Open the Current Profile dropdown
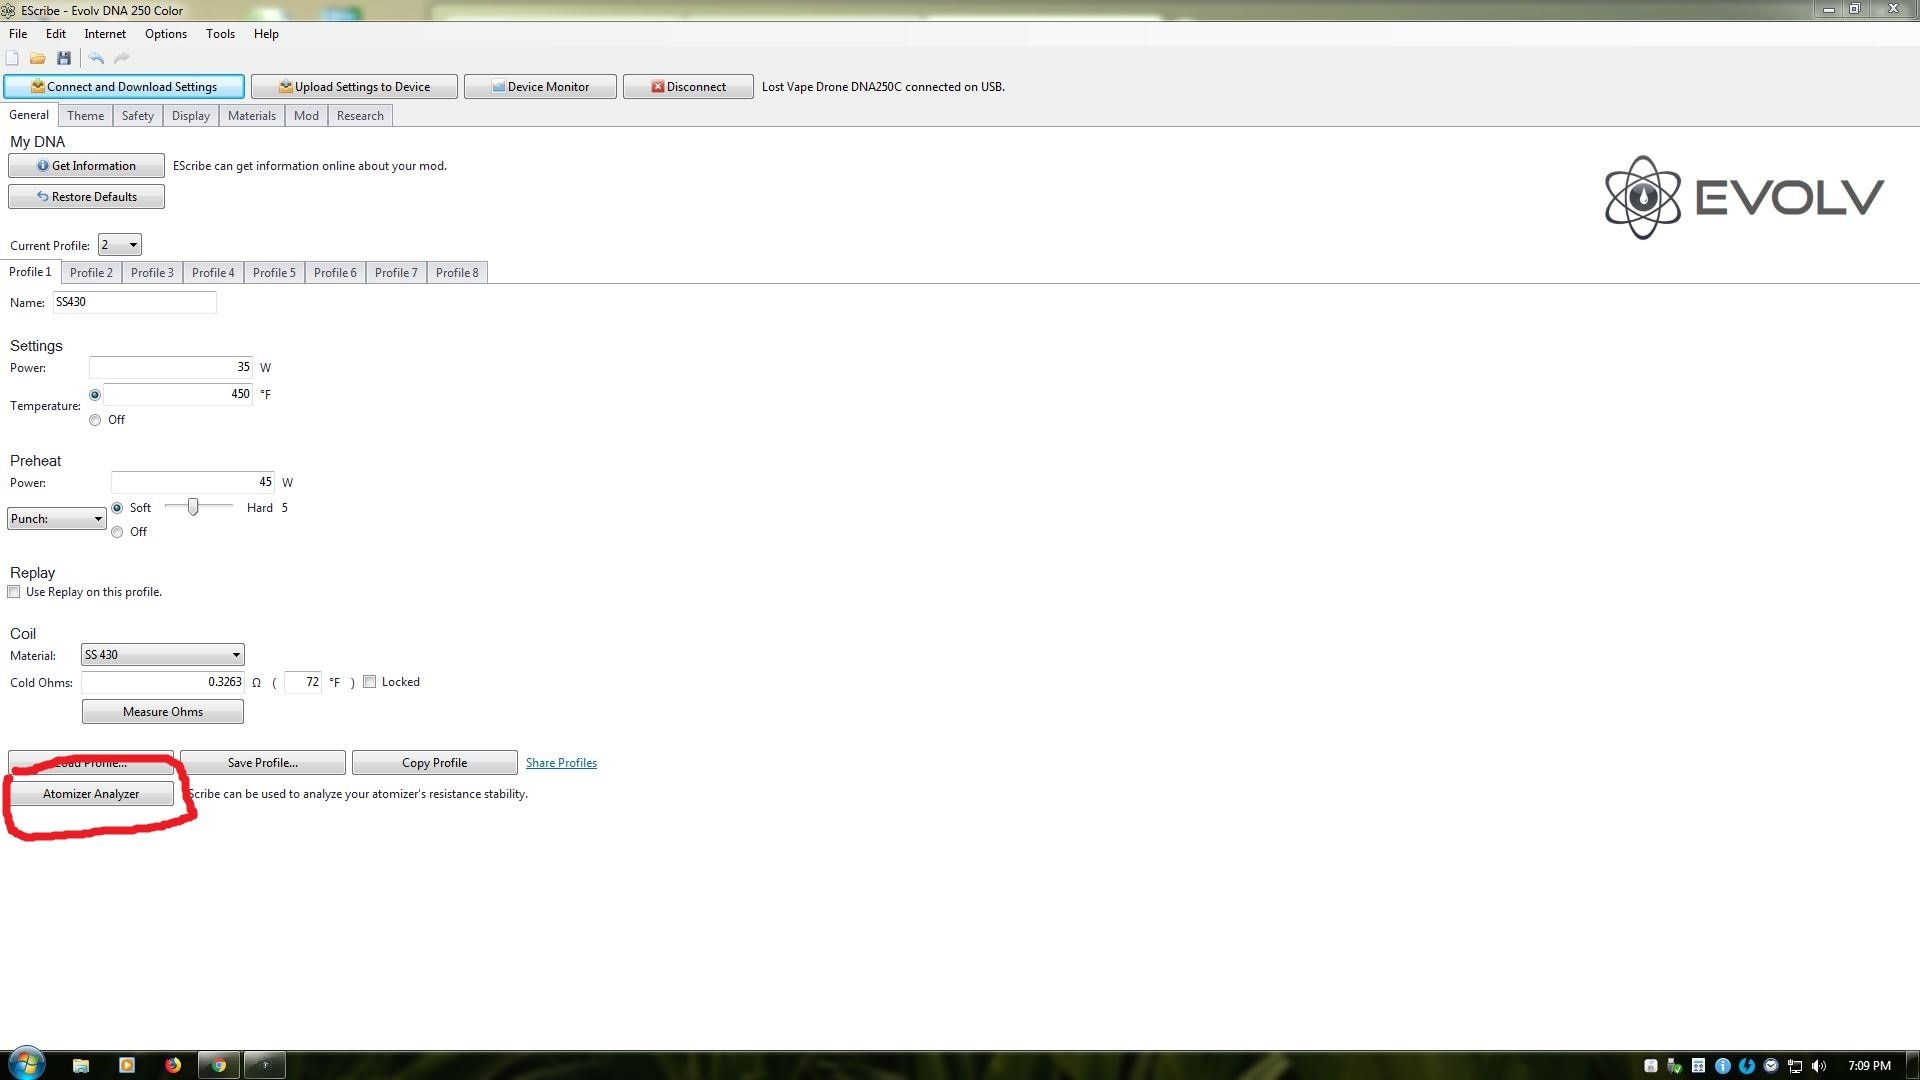The width and height of the screenshot is (1920, 1080). (x=119, y=245)
